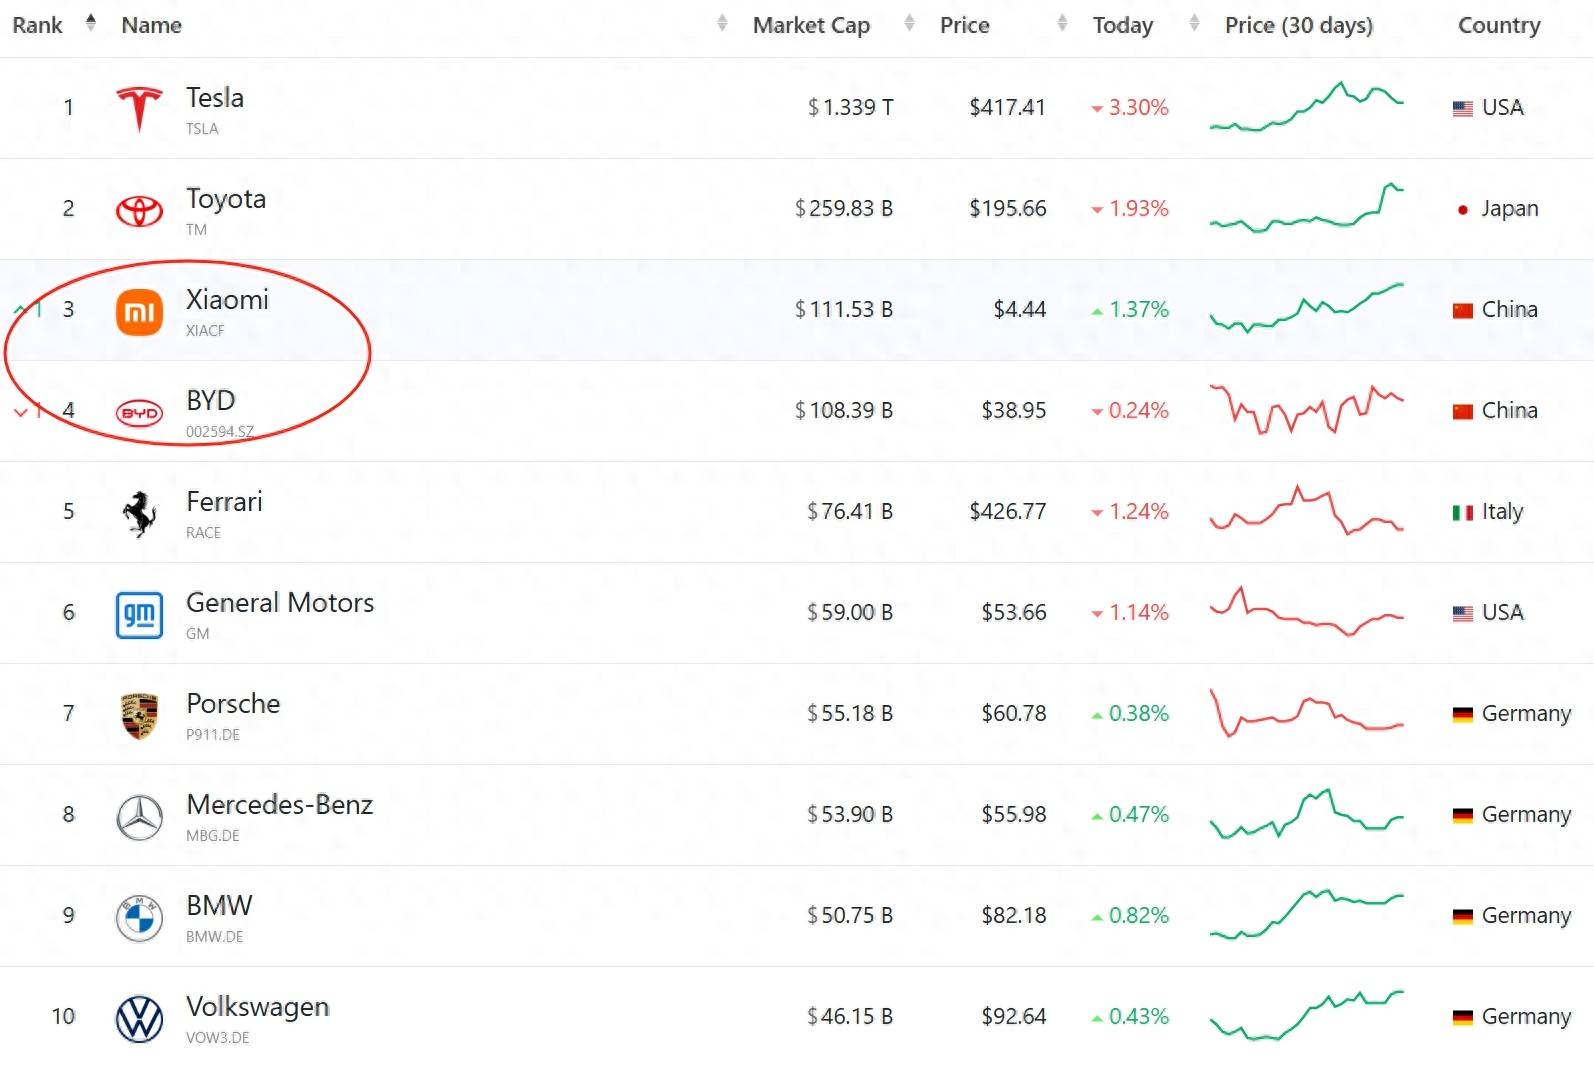Click Ferrari's 30-day price chart

tap(1306, 511)
